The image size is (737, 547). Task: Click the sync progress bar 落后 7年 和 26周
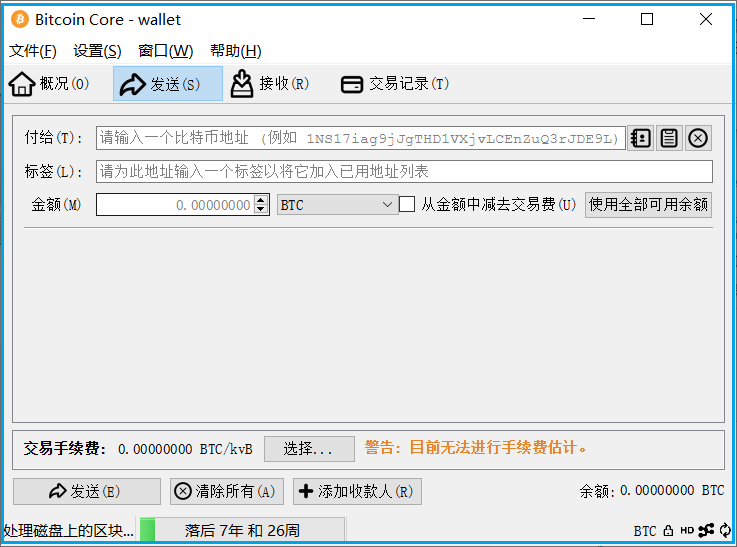(x=242, y=531)
